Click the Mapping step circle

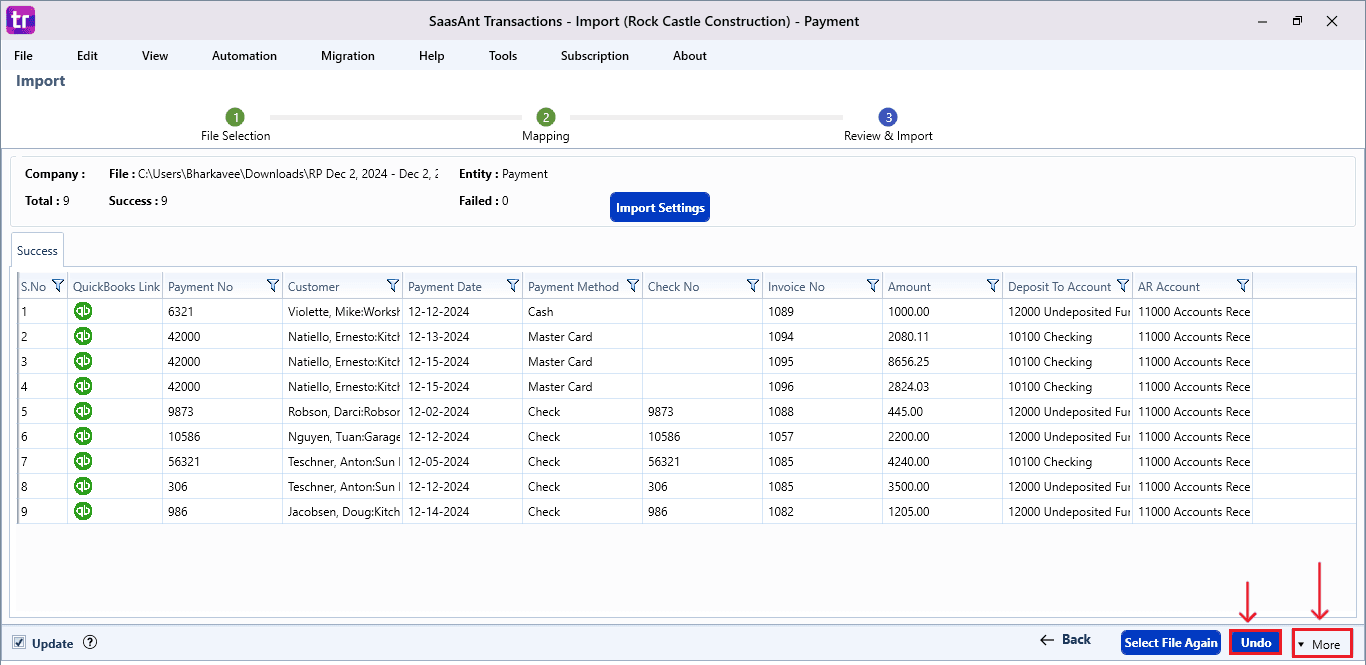click(546, 117)
